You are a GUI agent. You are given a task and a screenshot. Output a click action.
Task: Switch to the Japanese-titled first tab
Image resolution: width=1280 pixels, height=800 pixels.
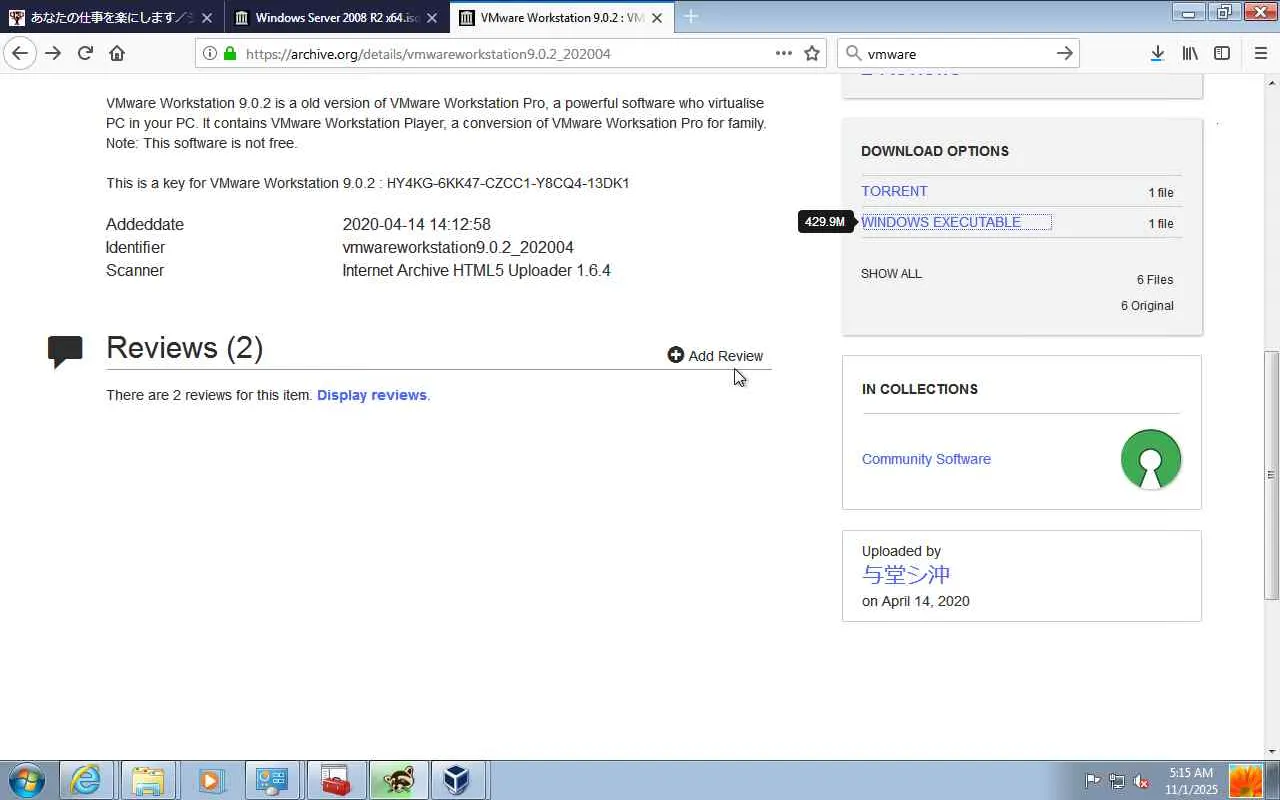point(112,17)
